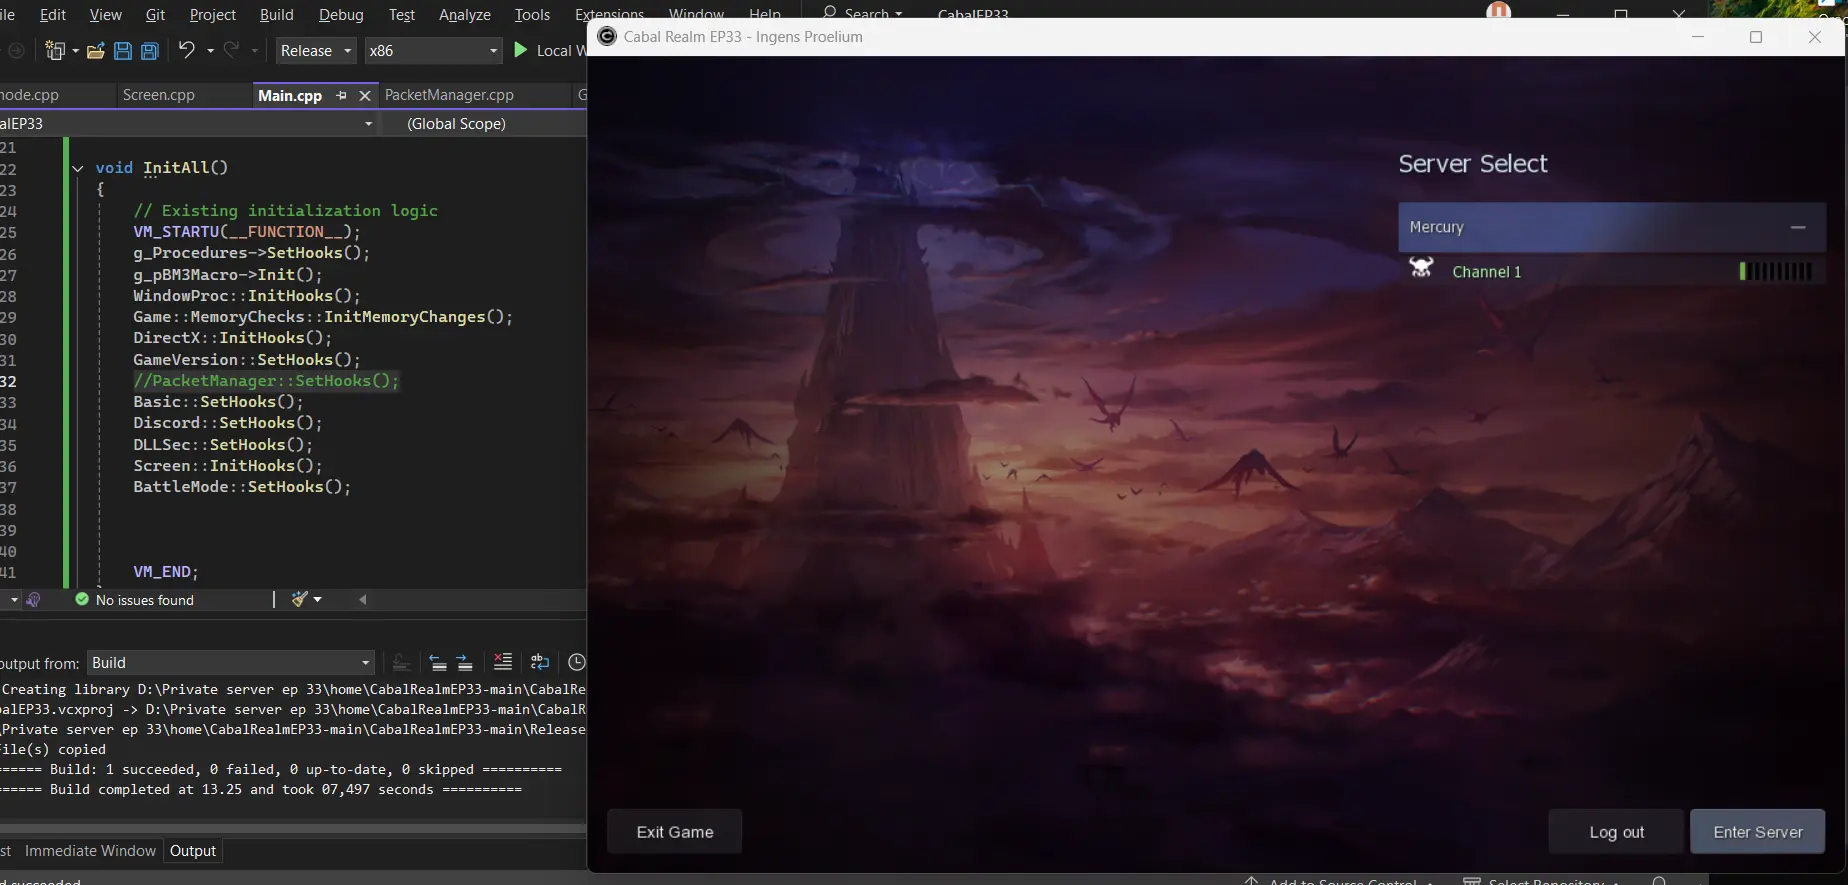Open the Analyze menu
This screenshot has height=885, width=1848.
coord(465,15)
